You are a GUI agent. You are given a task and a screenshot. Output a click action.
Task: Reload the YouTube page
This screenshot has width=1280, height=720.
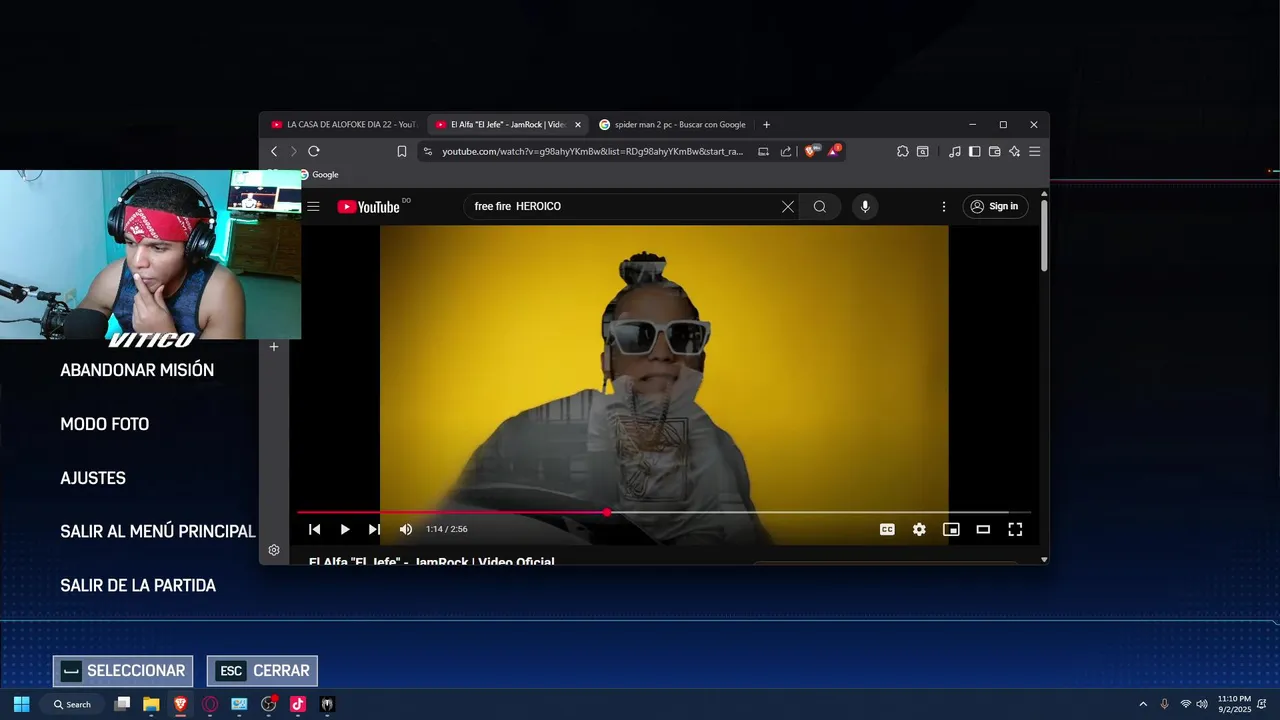tap(313, 151)
